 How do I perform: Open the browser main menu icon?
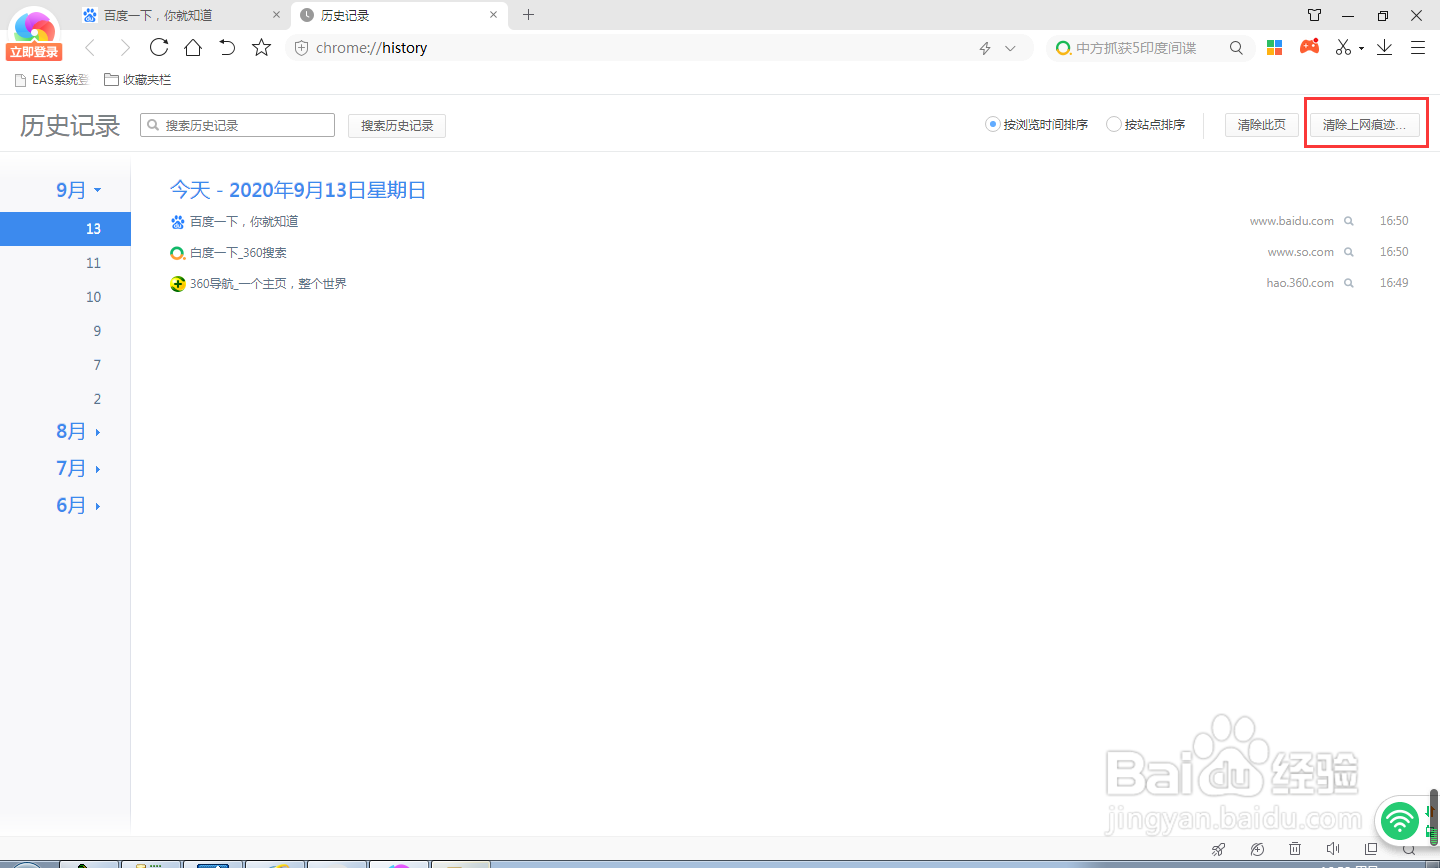pos(1418,48)
